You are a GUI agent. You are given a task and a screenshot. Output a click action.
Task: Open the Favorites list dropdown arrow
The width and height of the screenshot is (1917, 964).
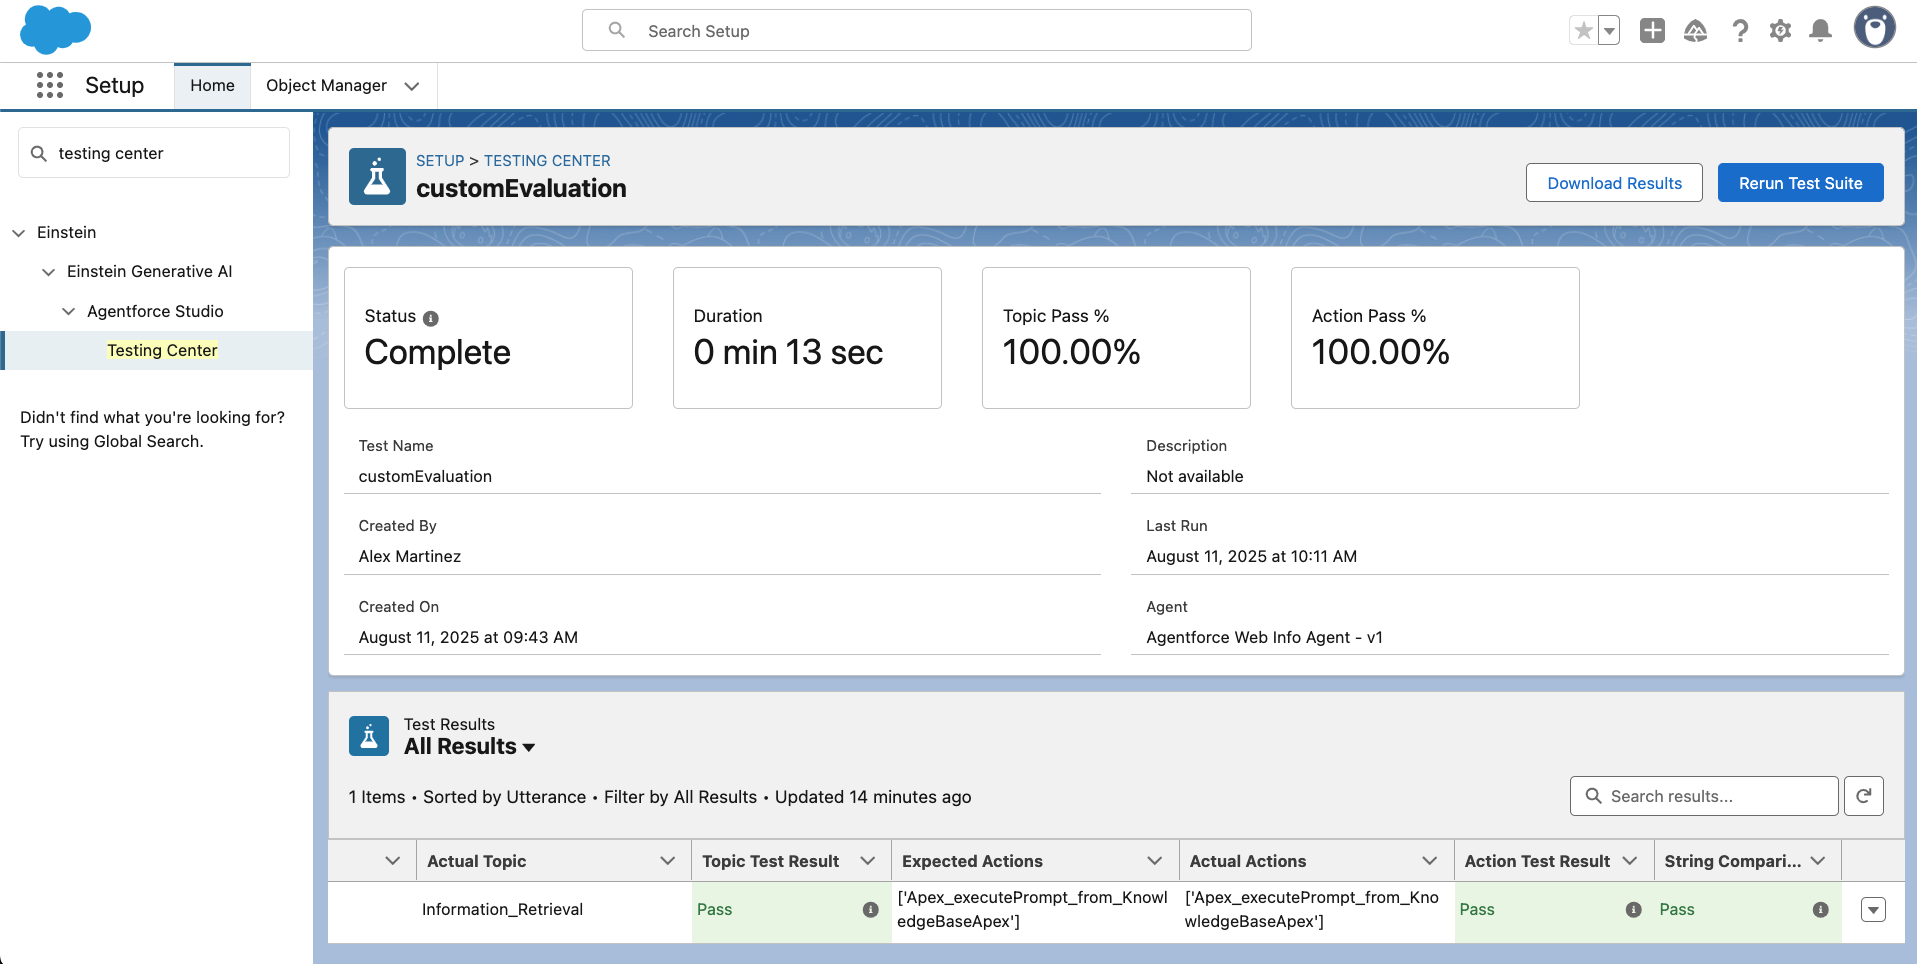tap(1609, 31)
